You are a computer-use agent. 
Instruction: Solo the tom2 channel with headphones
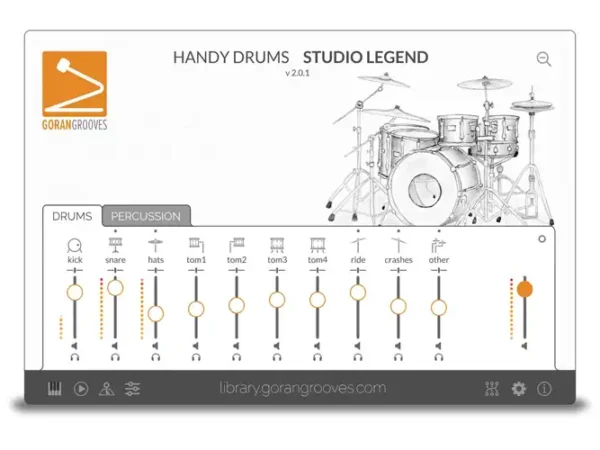click(237, 357)
